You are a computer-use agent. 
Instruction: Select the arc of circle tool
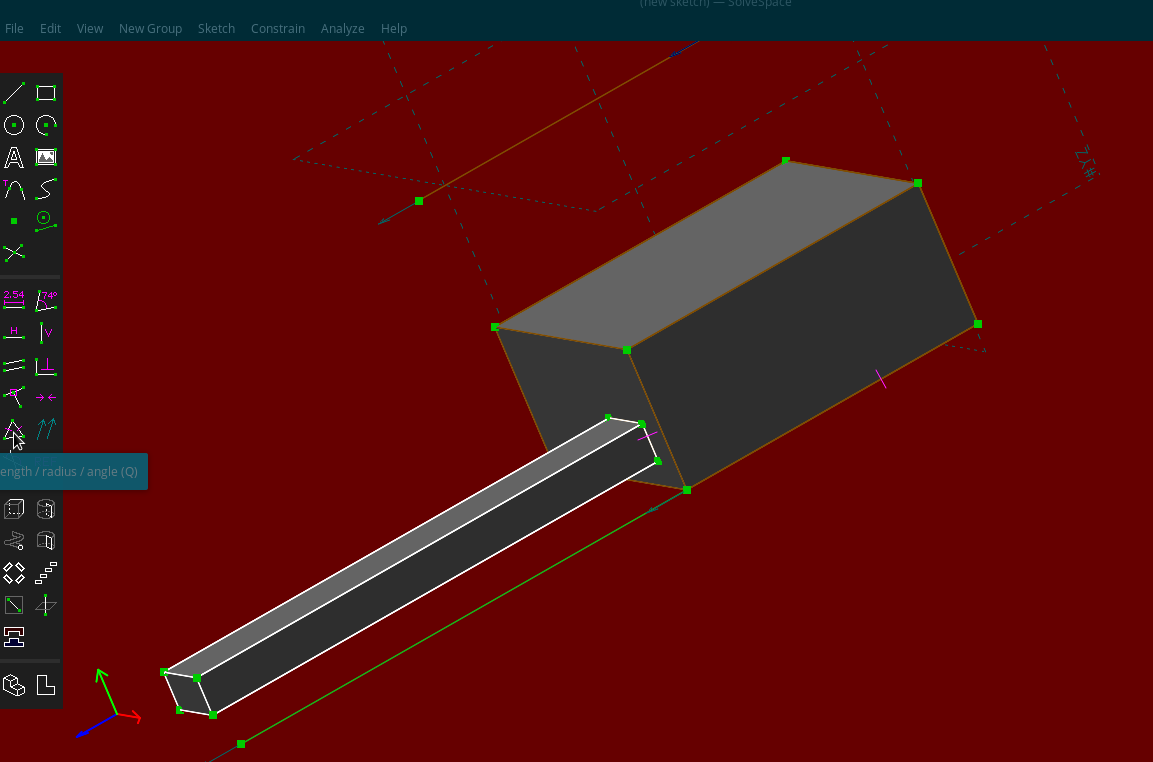tap(45, 124)
